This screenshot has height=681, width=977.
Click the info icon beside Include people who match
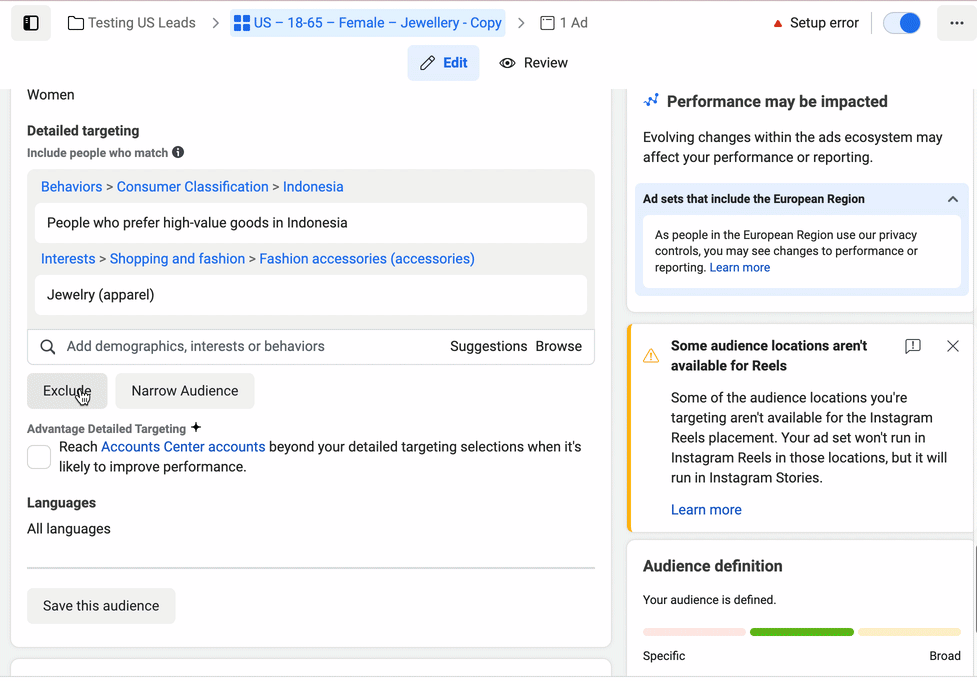tap(178, 153)
